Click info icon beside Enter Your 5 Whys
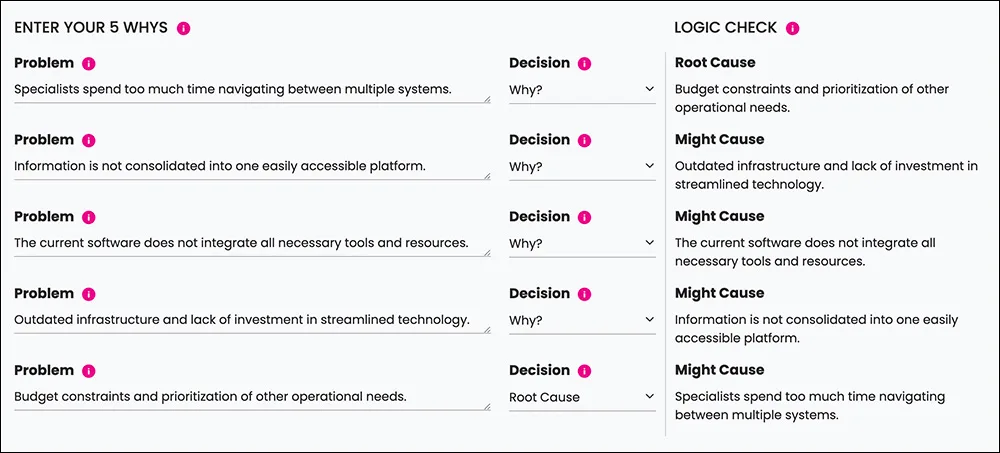This screenshot has height=453, width=1000. click(184, 28)
